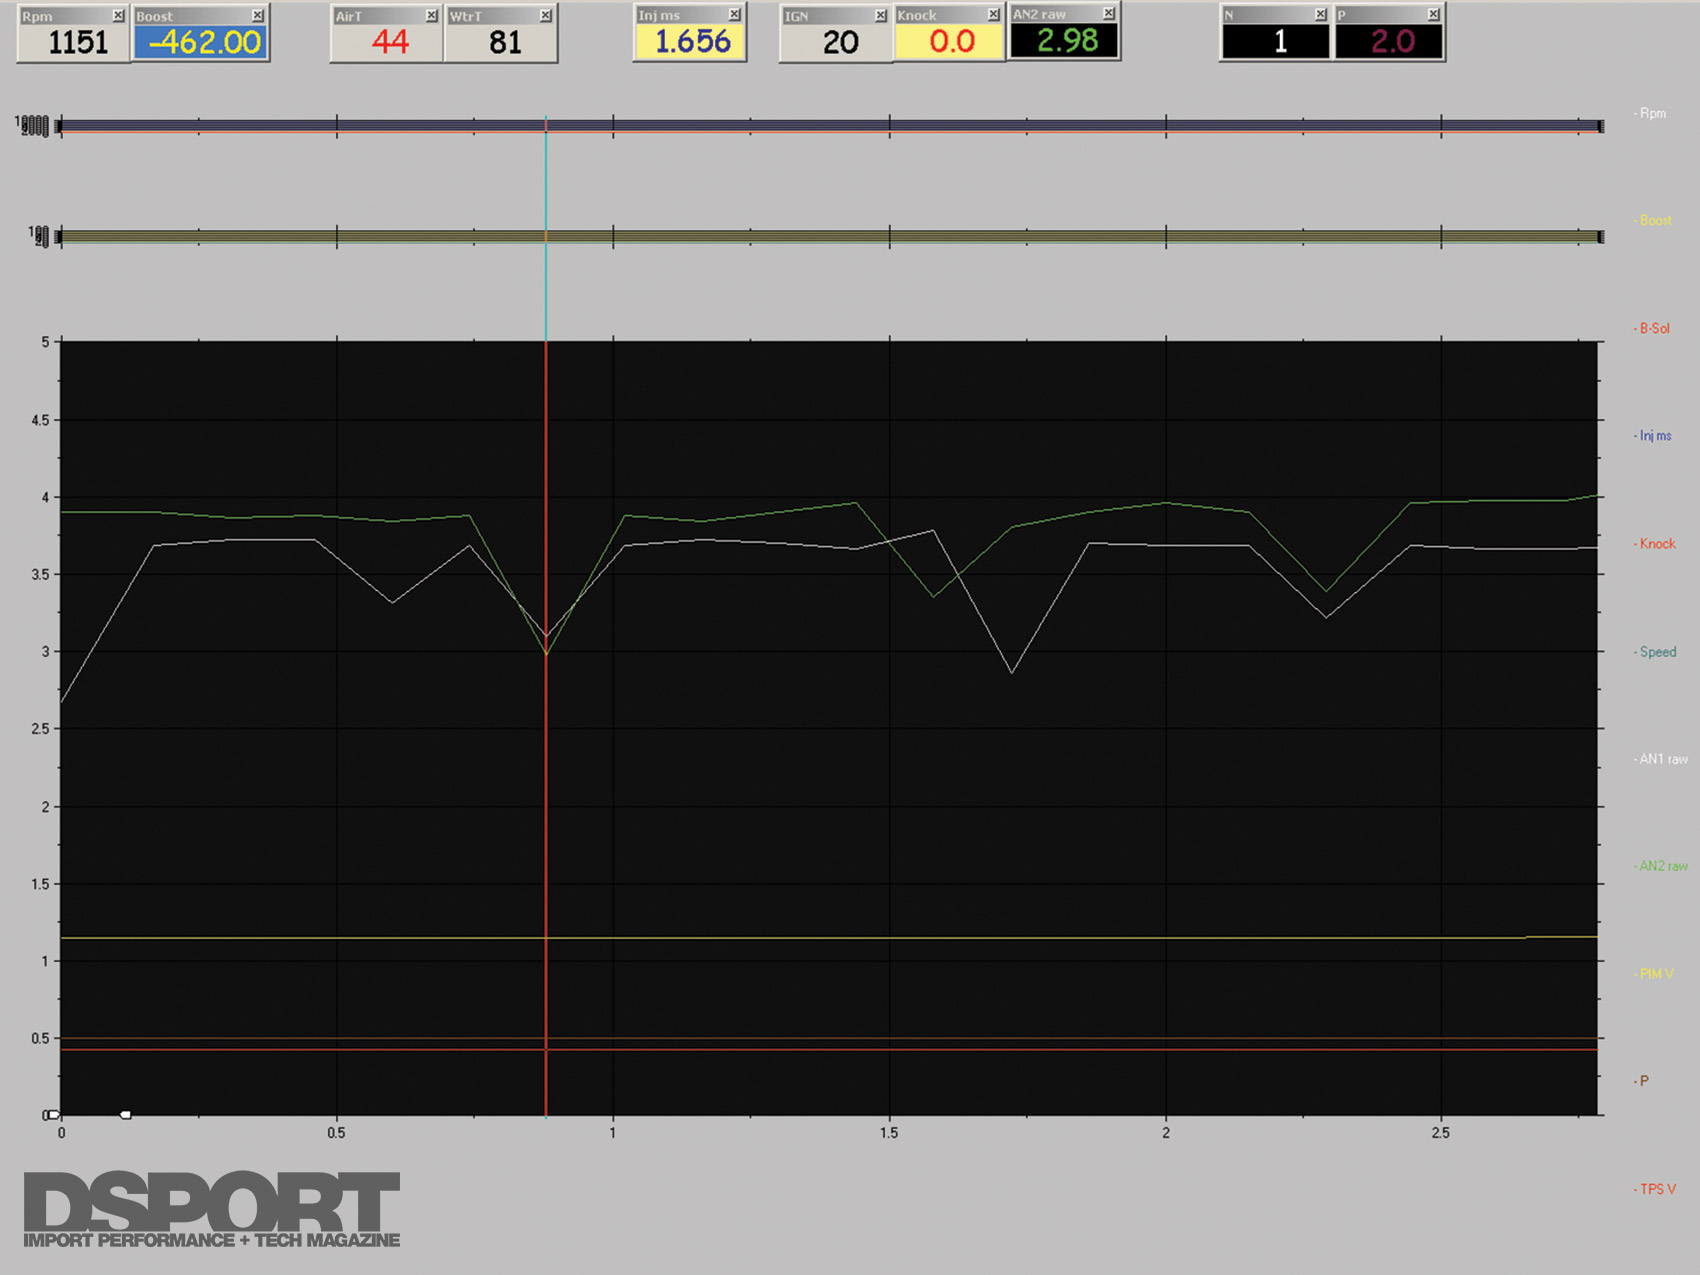Click the PIM V legend label
This screenshot has height=1275, width=1700.
click(1656, 974)
